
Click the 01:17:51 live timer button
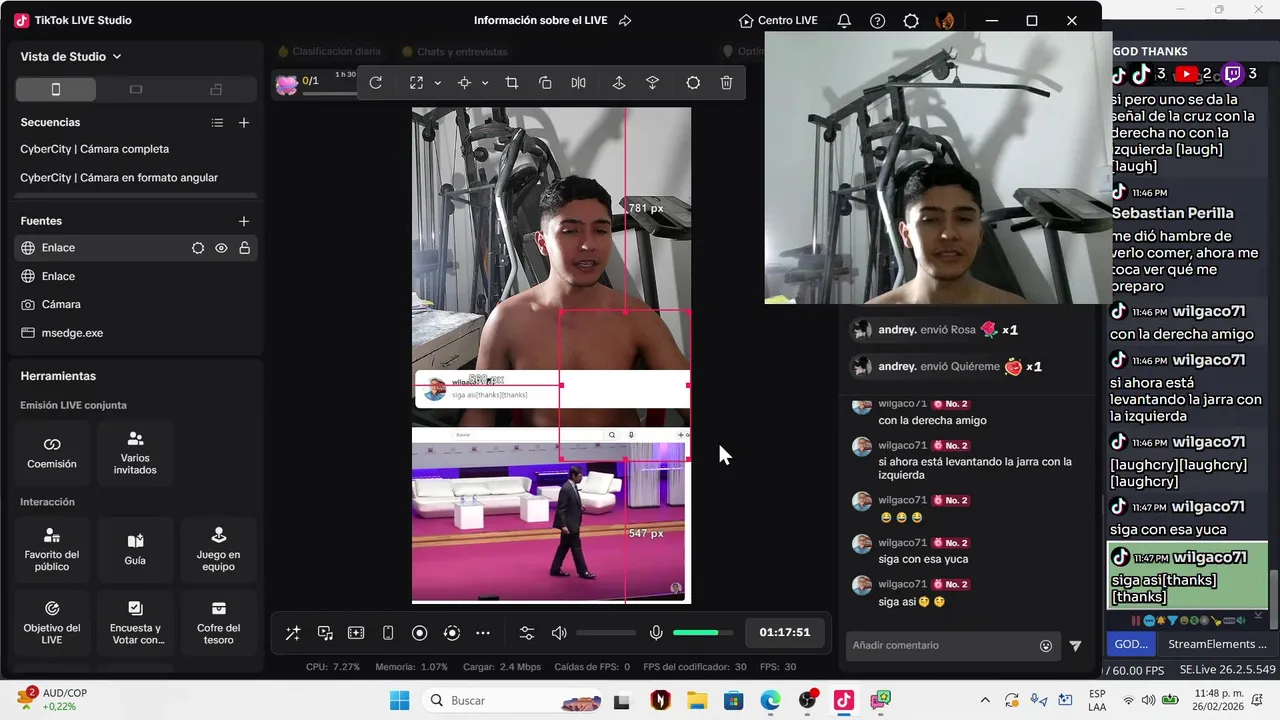coord(784,632)
